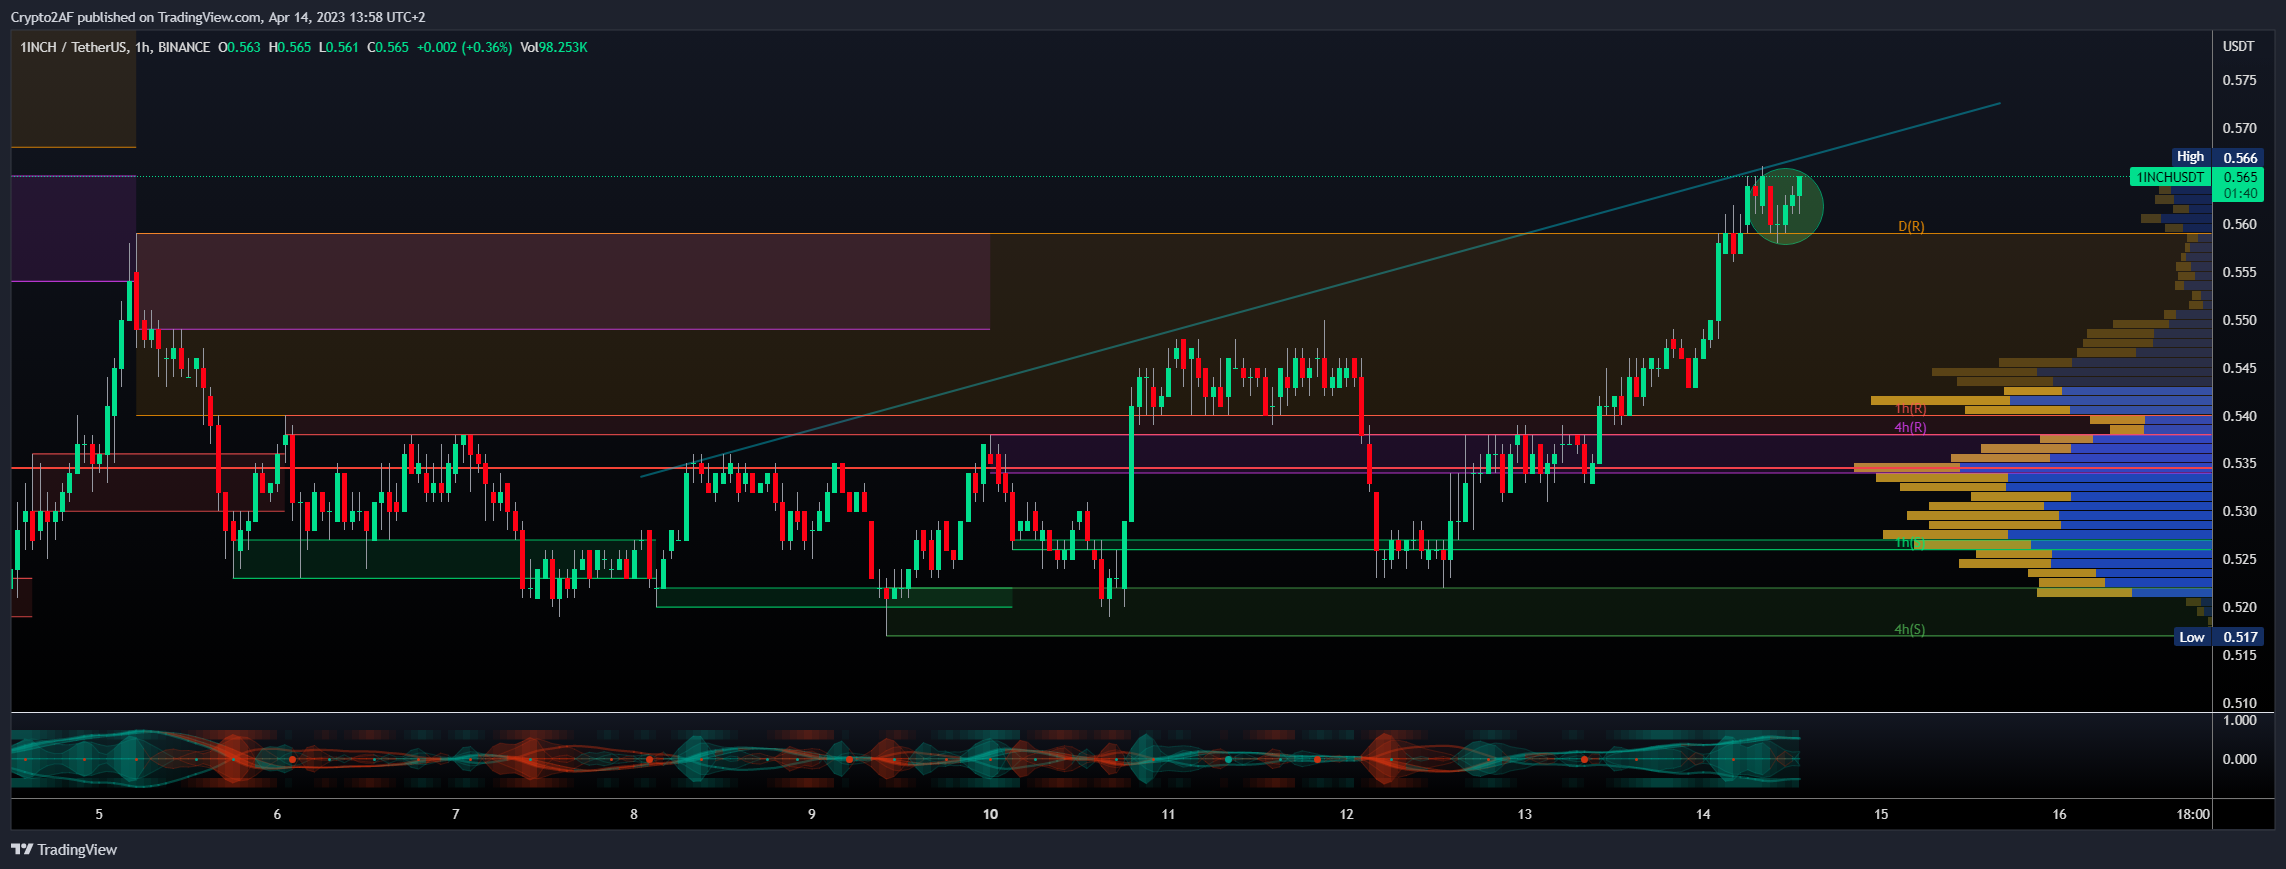This screenshot has width=2286, height=869.
Task: Click date 5 on the time axis
Action: click(x=99, y=814)
